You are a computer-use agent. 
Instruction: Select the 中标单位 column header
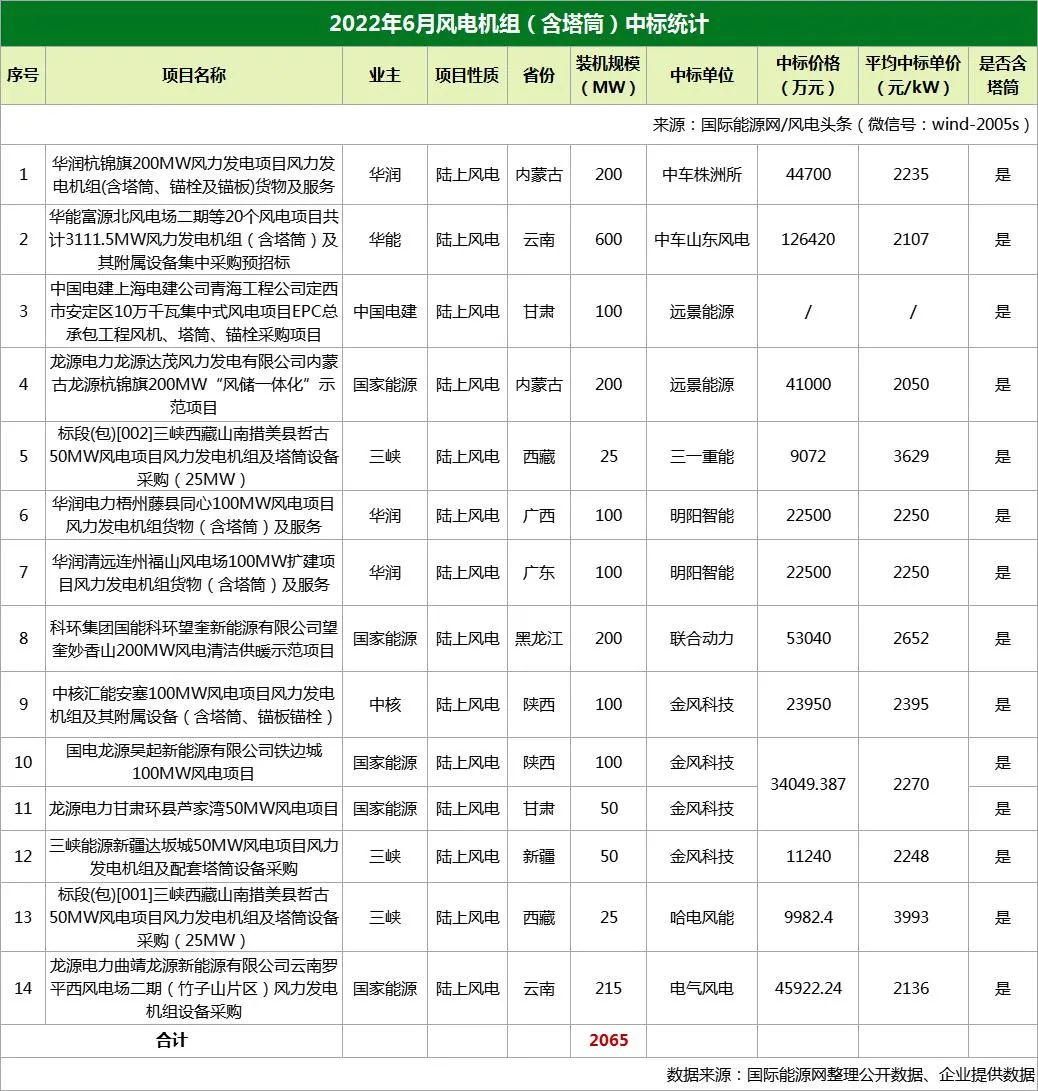click(x=701, y=75)
